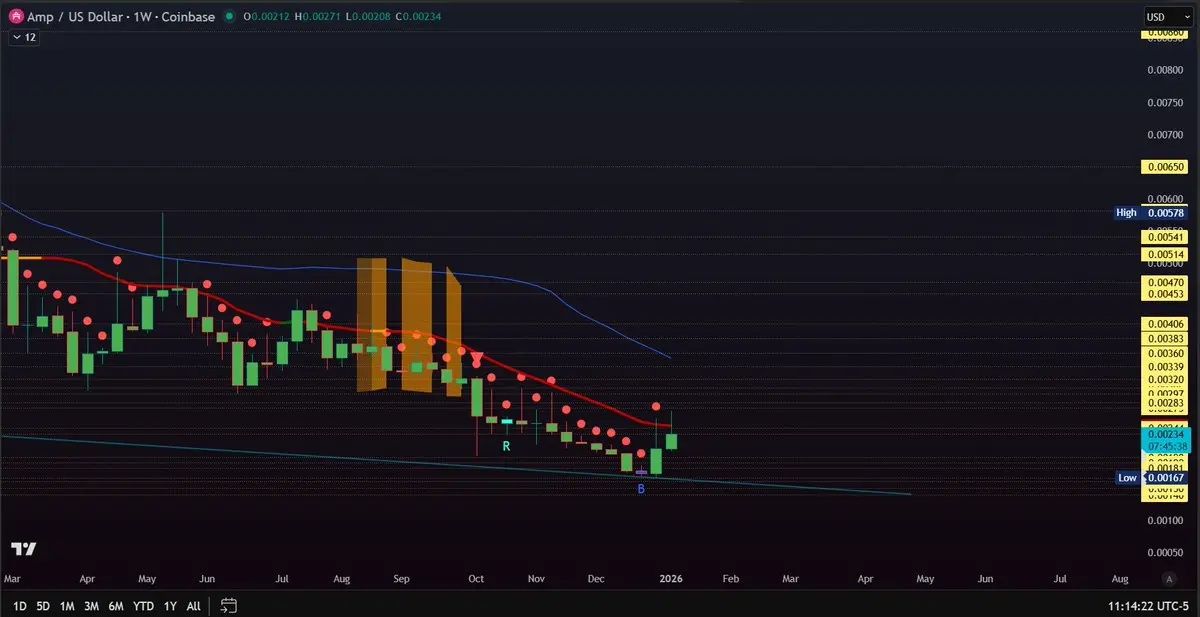1200x617 pixels.
Task: Toggle the auto-scale A button
Action: pyautogui.click(x=1169, y=579)
